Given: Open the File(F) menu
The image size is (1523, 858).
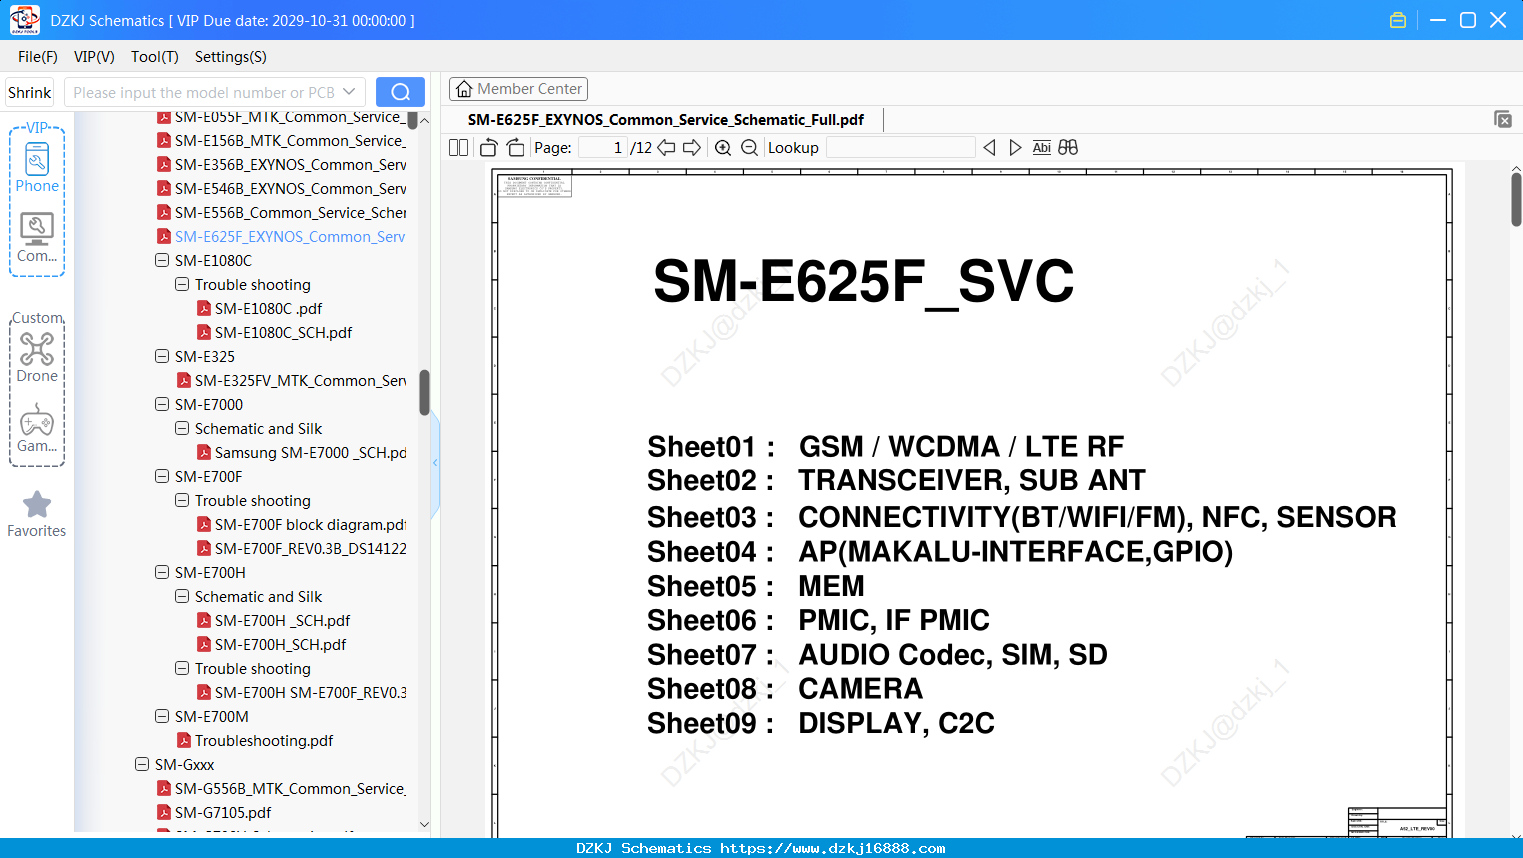Looking at the screenshot, I should pyautogui.click(x=38, y=57).
